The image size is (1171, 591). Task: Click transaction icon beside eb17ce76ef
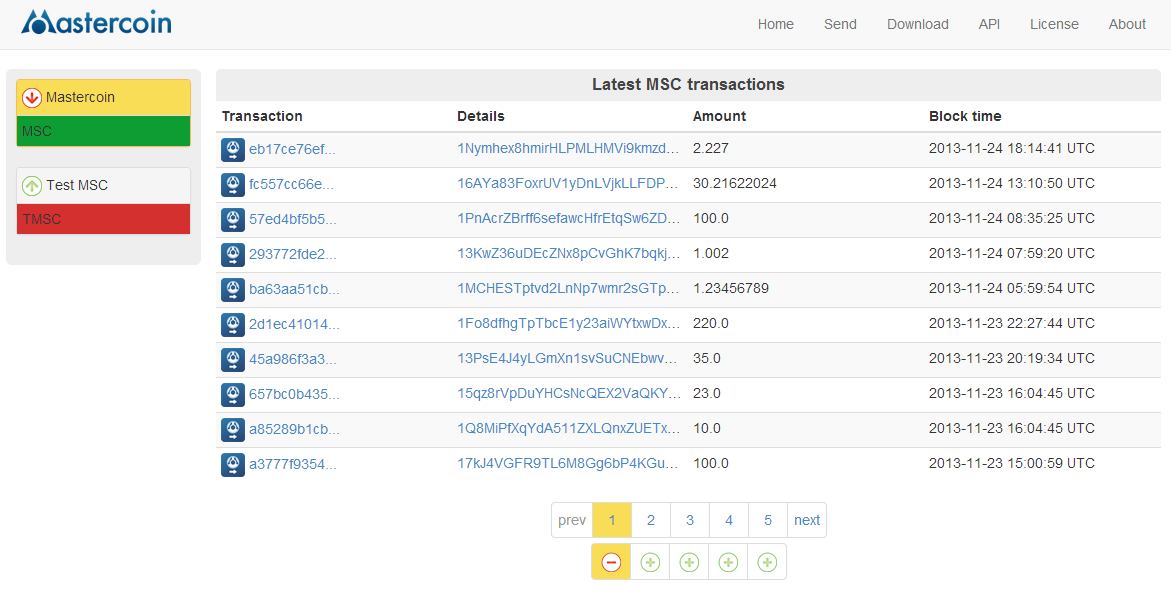tap(233, 149)
